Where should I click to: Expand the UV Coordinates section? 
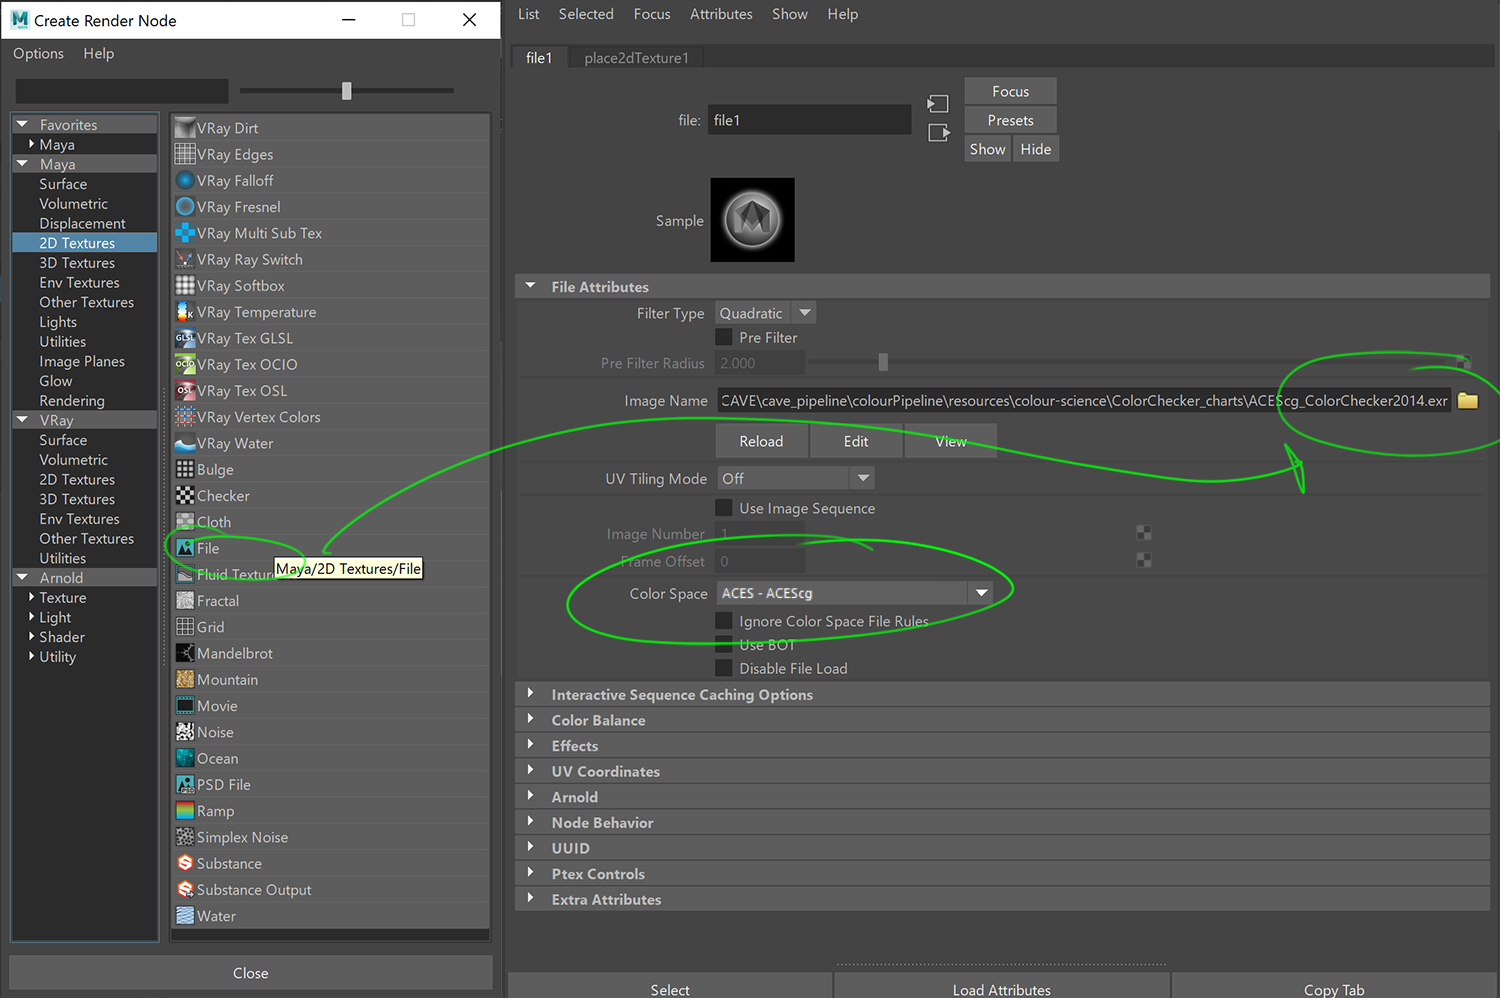tap(530, 771)
